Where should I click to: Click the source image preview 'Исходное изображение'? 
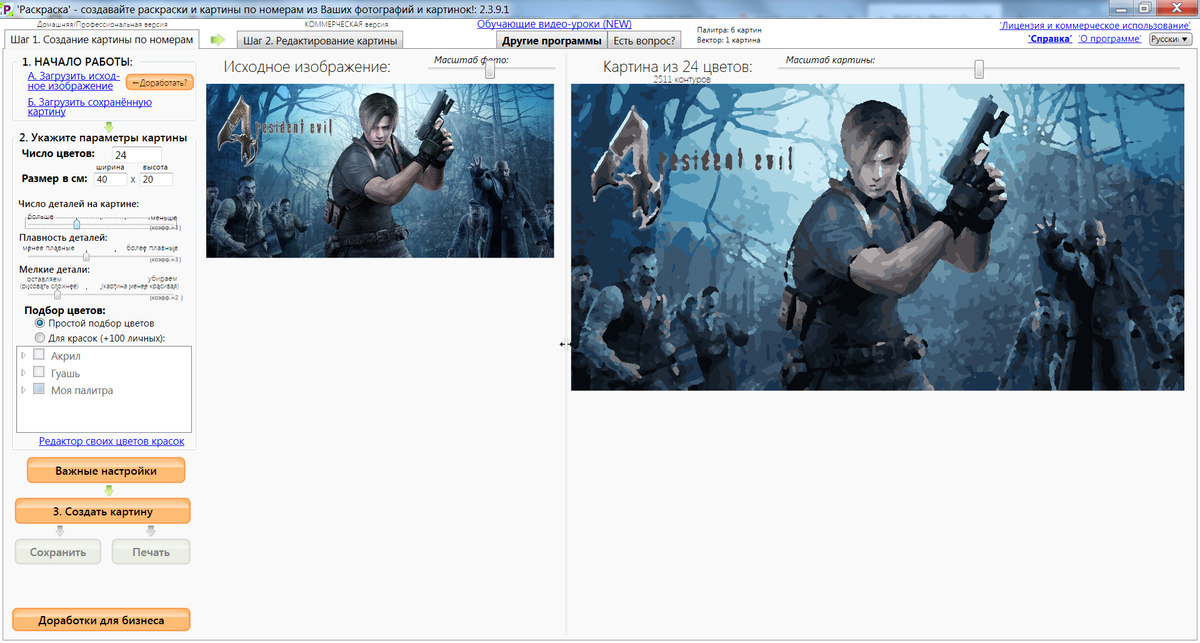click(x=380, y=171)
